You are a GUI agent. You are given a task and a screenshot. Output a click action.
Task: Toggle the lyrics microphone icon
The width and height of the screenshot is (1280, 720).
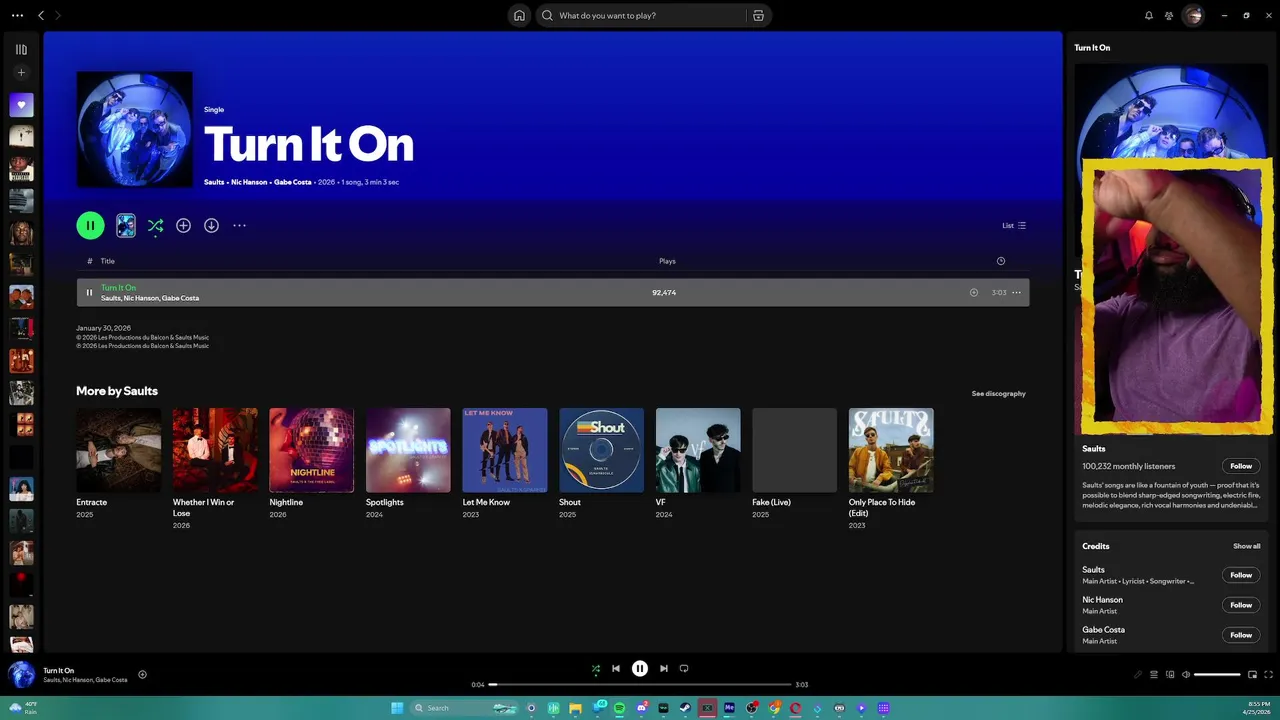tap(1137, 675)
